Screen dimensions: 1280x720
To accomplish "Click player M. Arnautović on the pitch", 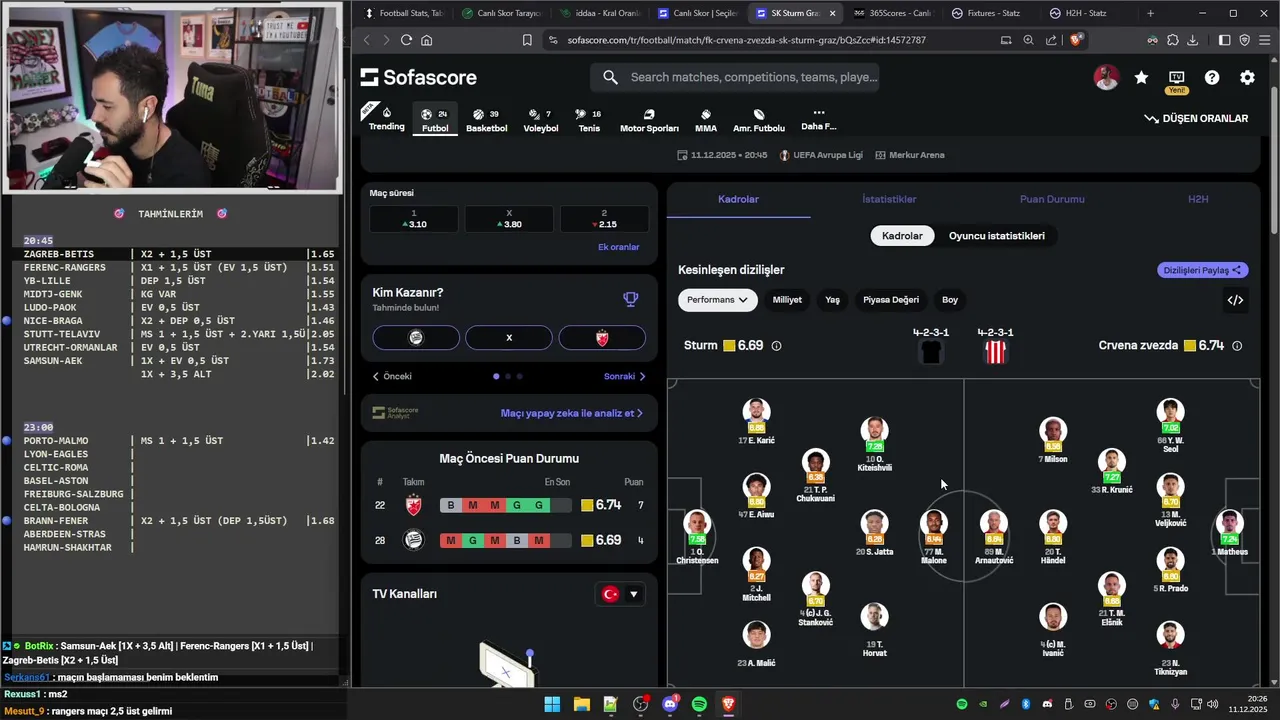I will 993,537.
